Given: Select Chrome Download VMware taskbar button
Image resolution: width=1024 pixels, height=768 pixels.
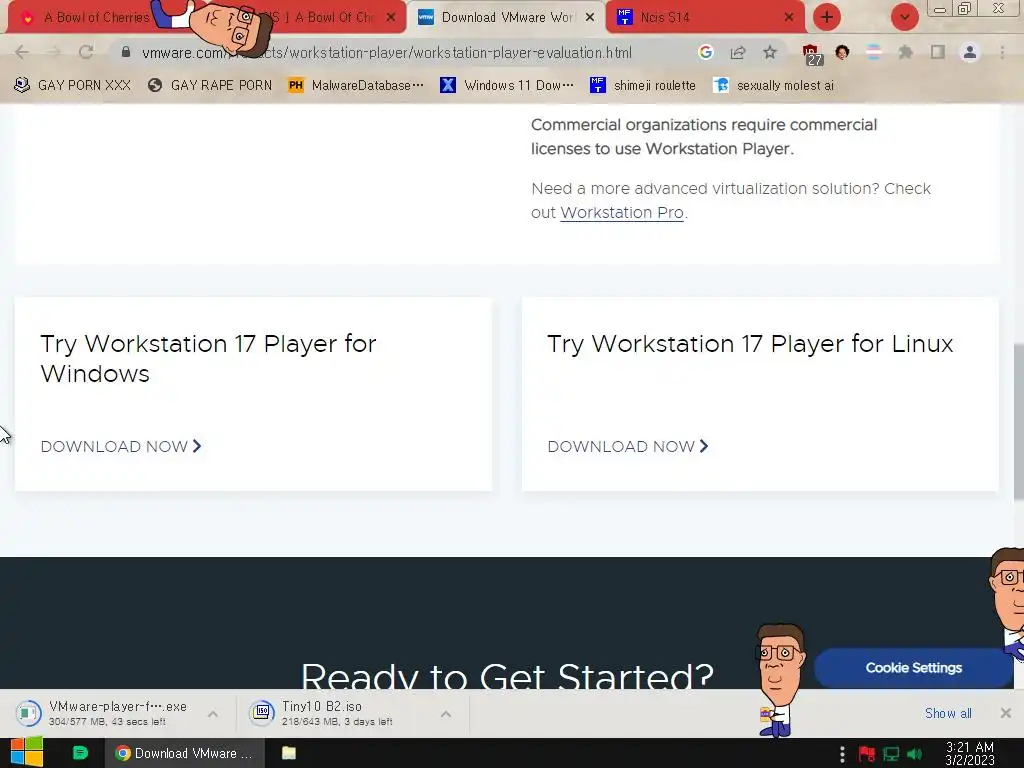Looking at the screenshot, I should point(185,753).
